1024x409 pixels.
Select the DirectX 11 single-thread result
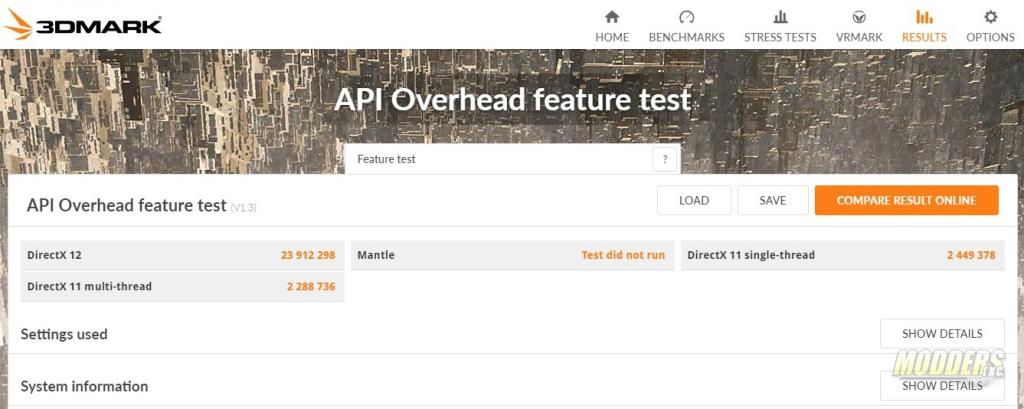tap(841, 255)
